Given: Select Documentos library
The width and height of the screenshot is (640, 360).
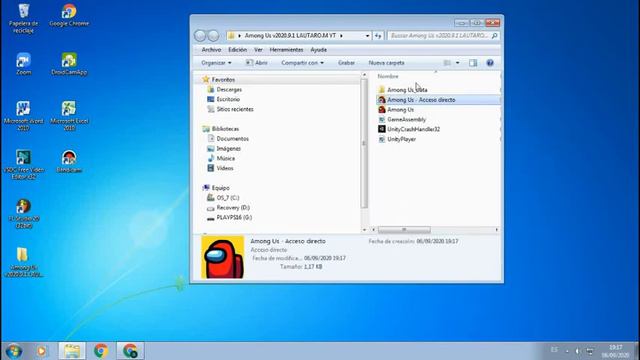Looking at the screenshot, I should pyautogui.click(x=228, y=139).
